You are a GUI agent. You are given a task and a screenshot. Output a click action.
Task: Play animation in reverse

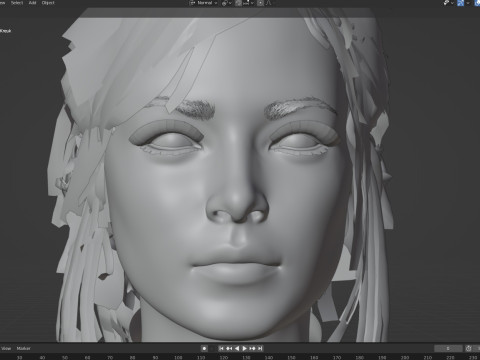pos(237,348)
